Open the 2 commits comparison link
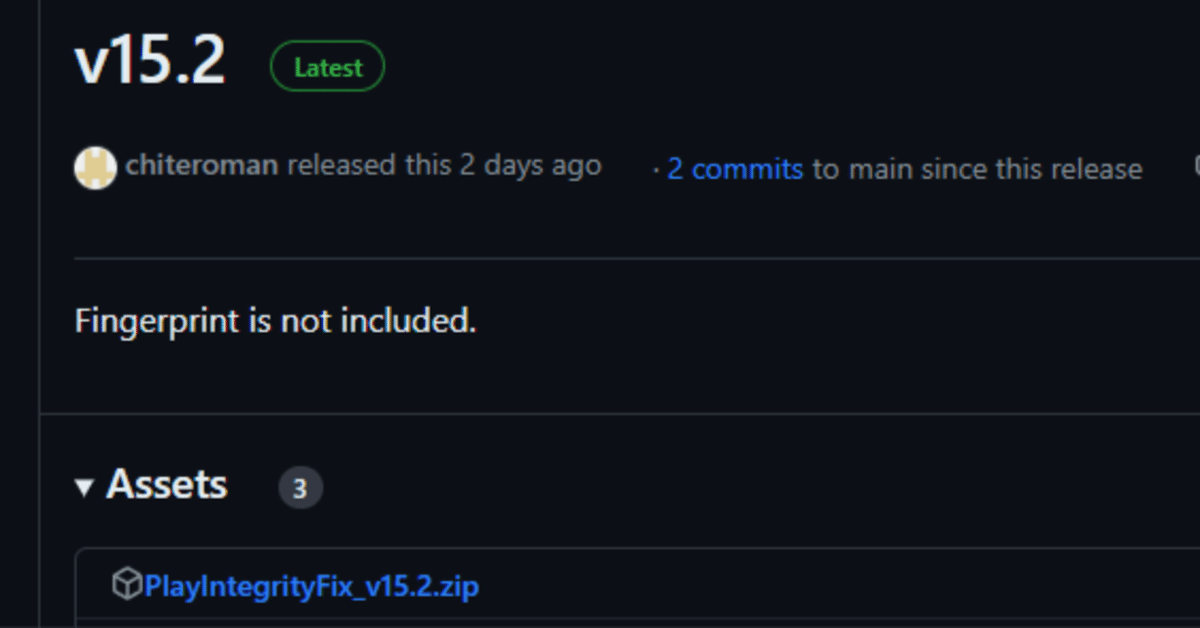1200x628 pixels. pyautogui.click(x=733, y=168)
